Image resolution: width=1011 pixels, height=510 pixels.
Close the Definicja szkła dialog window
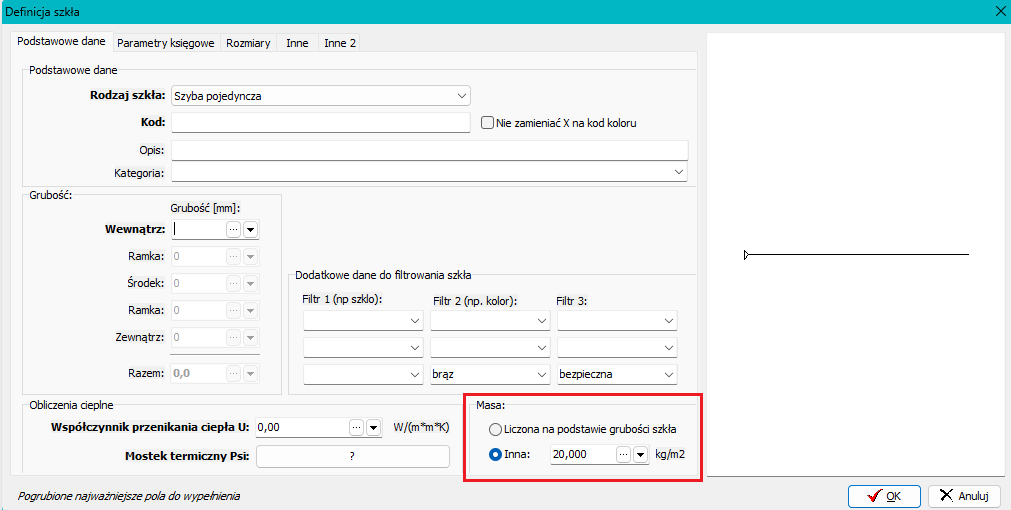(999, 11)
